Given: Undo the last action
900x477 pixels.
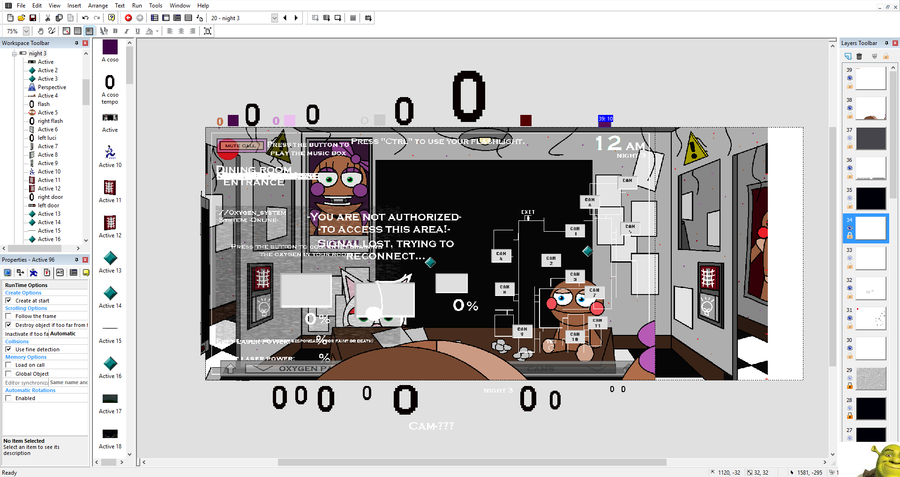Looking at the screenshot, I should 86,18.
